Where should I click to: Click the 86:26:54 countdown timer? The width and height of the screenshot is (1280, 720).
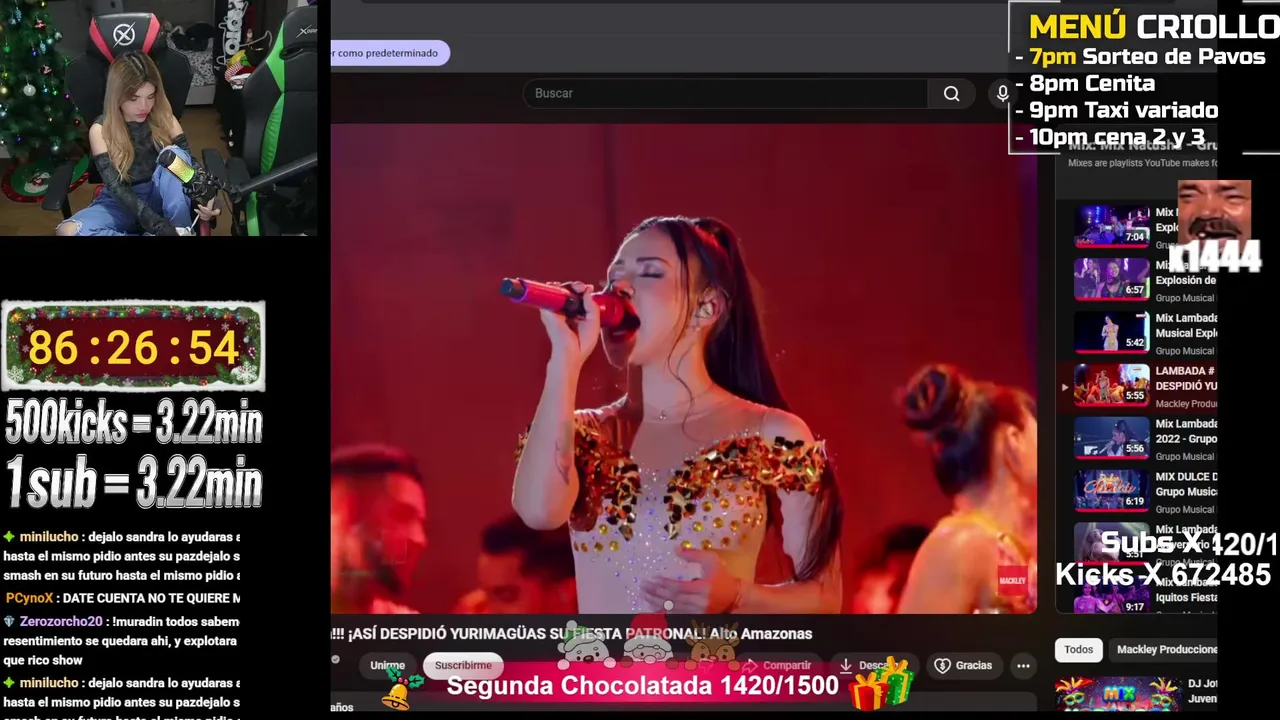tap(133, 347)
